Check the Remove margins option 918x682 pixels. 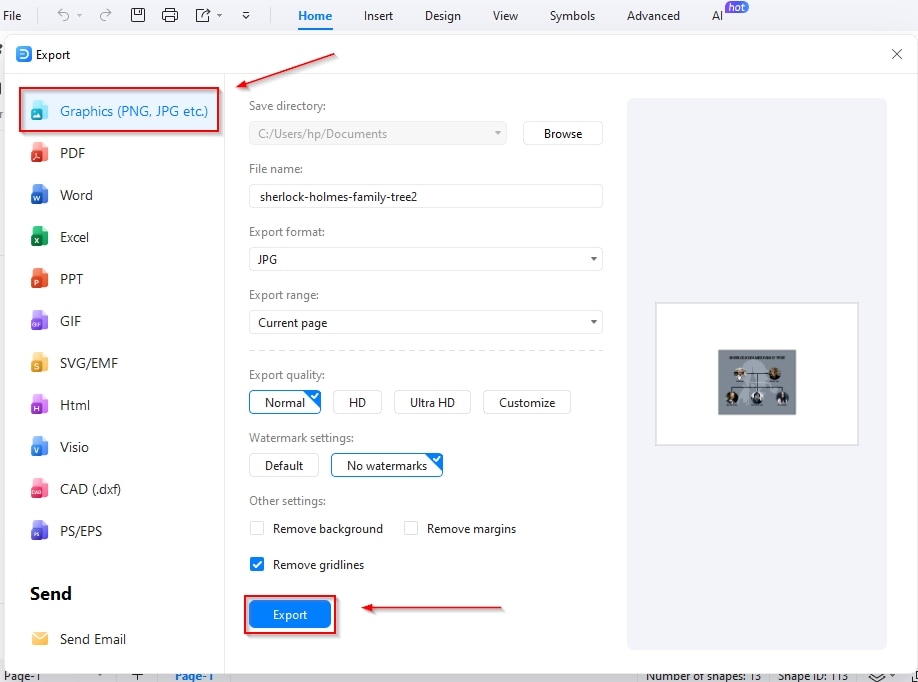point(411,528)
